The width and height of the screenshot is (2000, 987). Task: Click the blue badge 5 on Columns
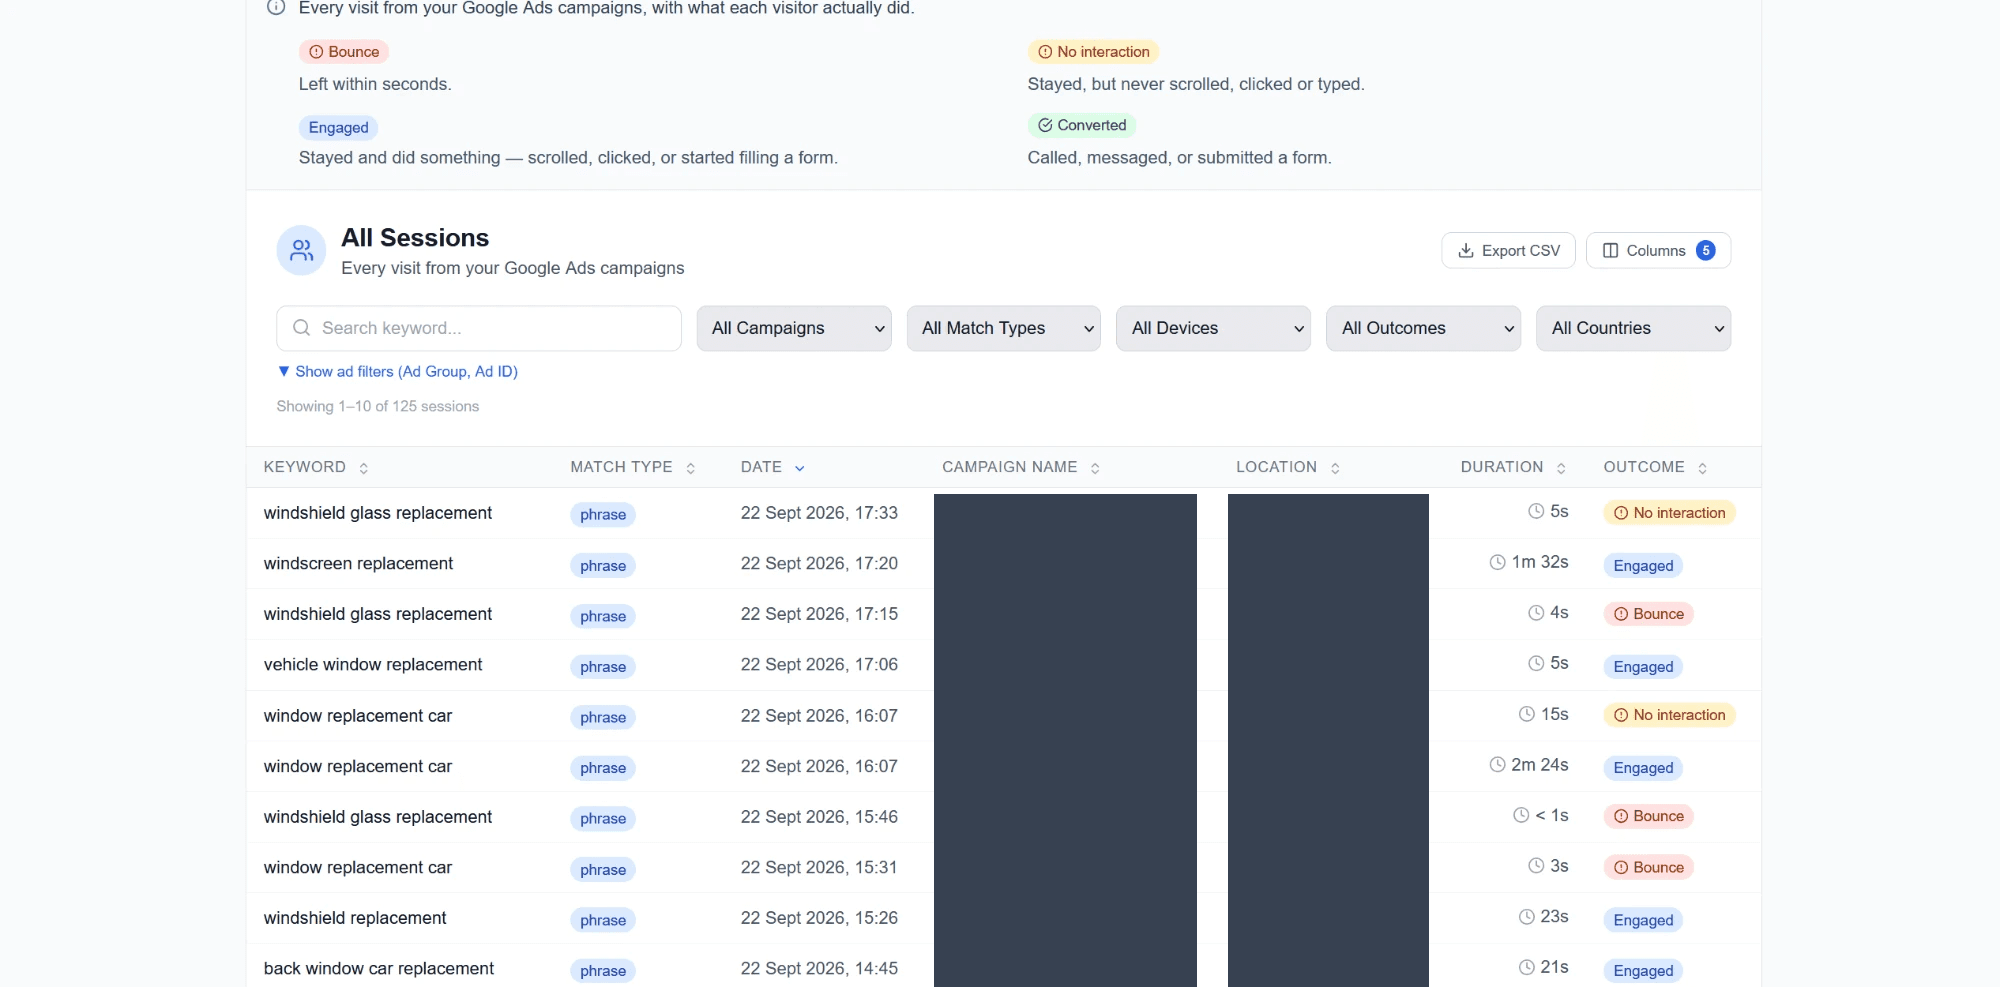[1706, 251]
